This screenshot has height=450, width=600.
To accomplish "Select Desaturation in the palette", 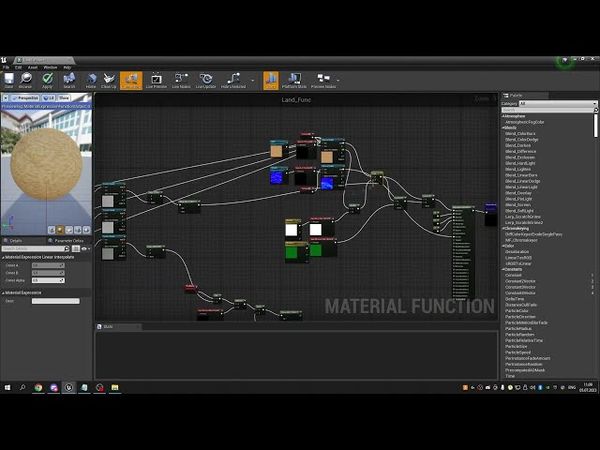I will pos(517,252).
